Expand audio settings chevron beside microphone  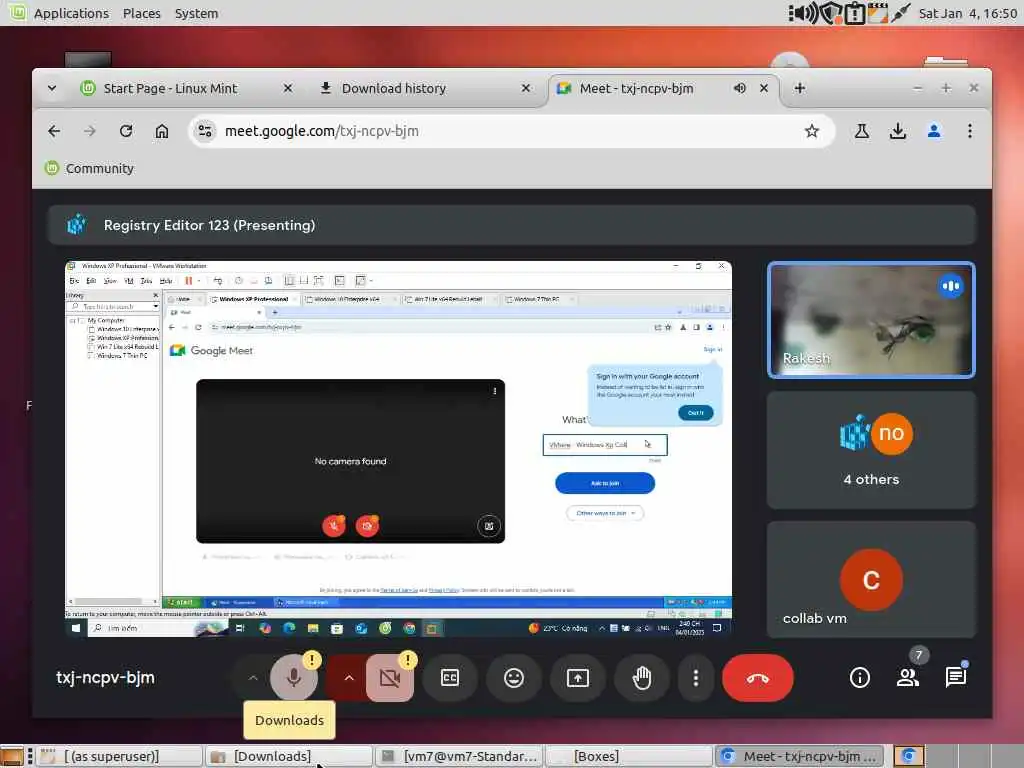[253, 678]
